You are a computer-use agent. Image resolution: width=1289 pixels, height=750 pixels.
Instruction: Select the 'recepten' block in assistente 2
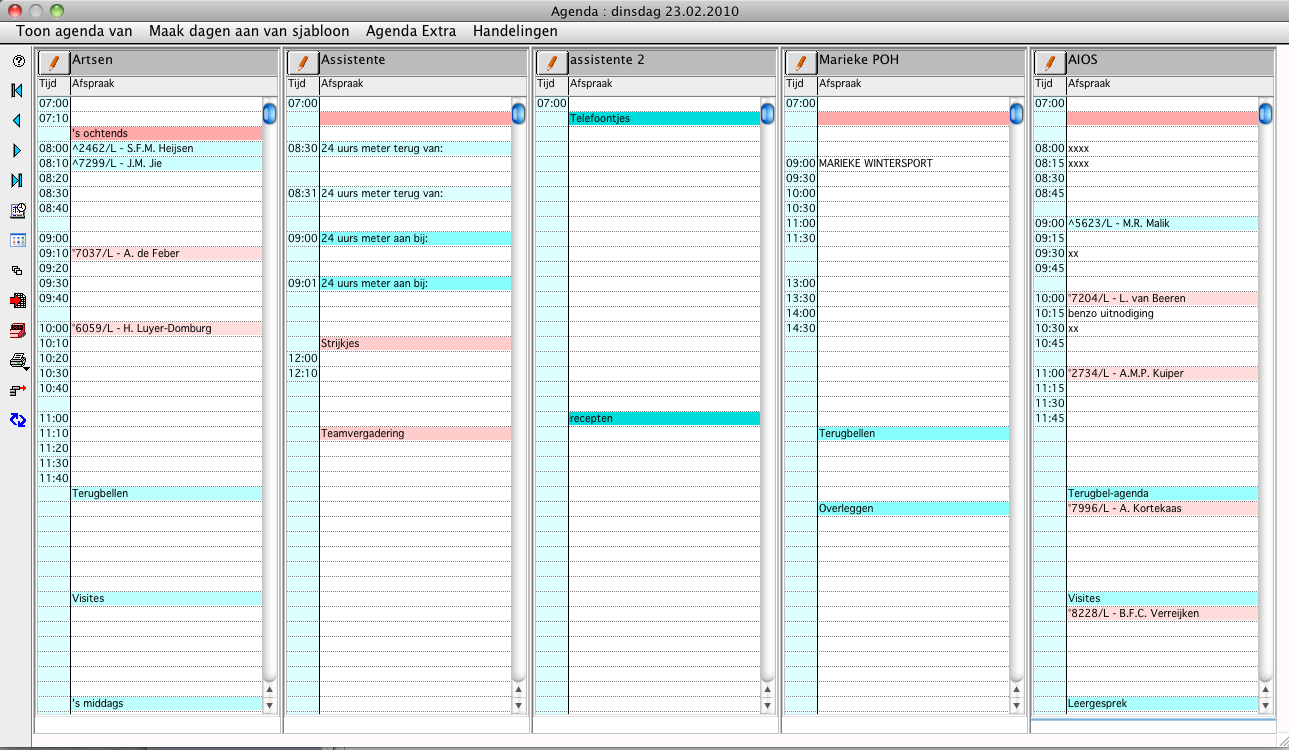[664, 418]
